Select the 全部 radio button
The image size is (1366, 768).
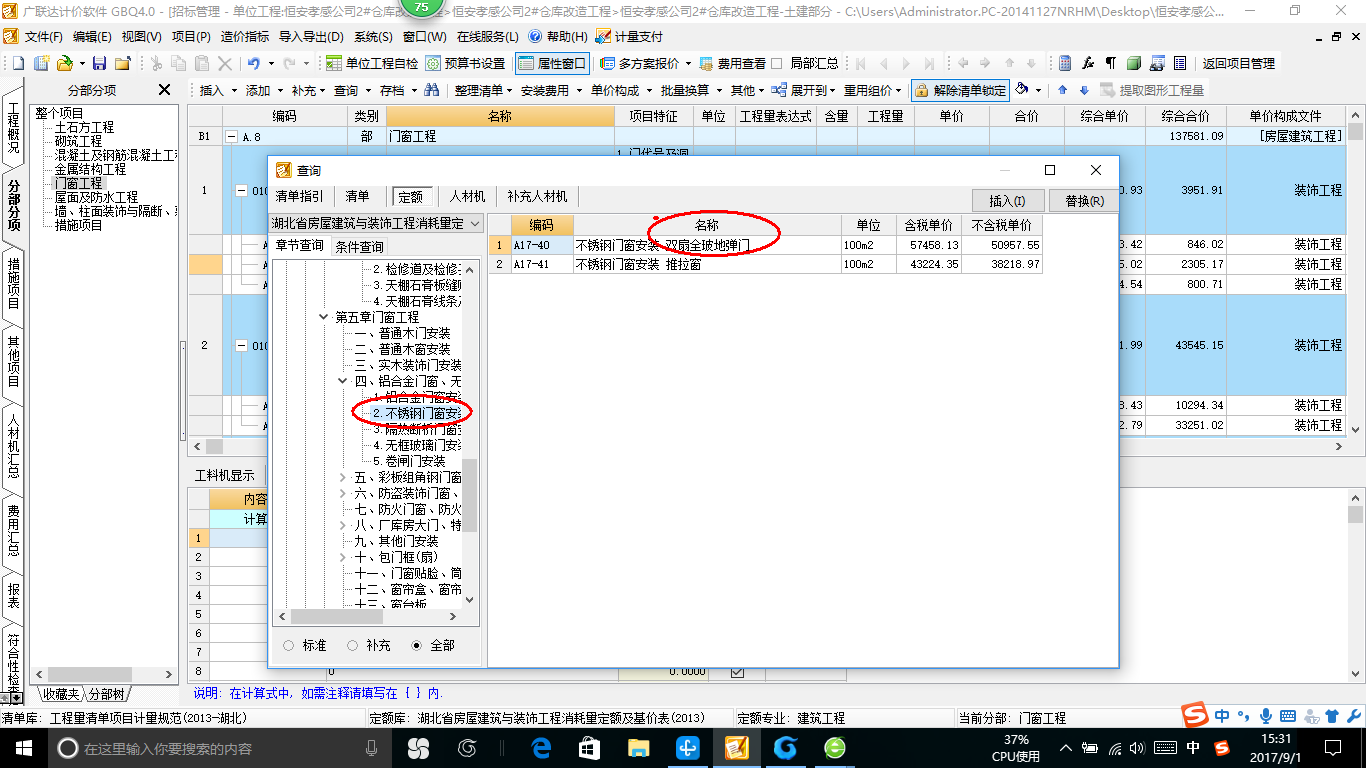click(416, 646)
